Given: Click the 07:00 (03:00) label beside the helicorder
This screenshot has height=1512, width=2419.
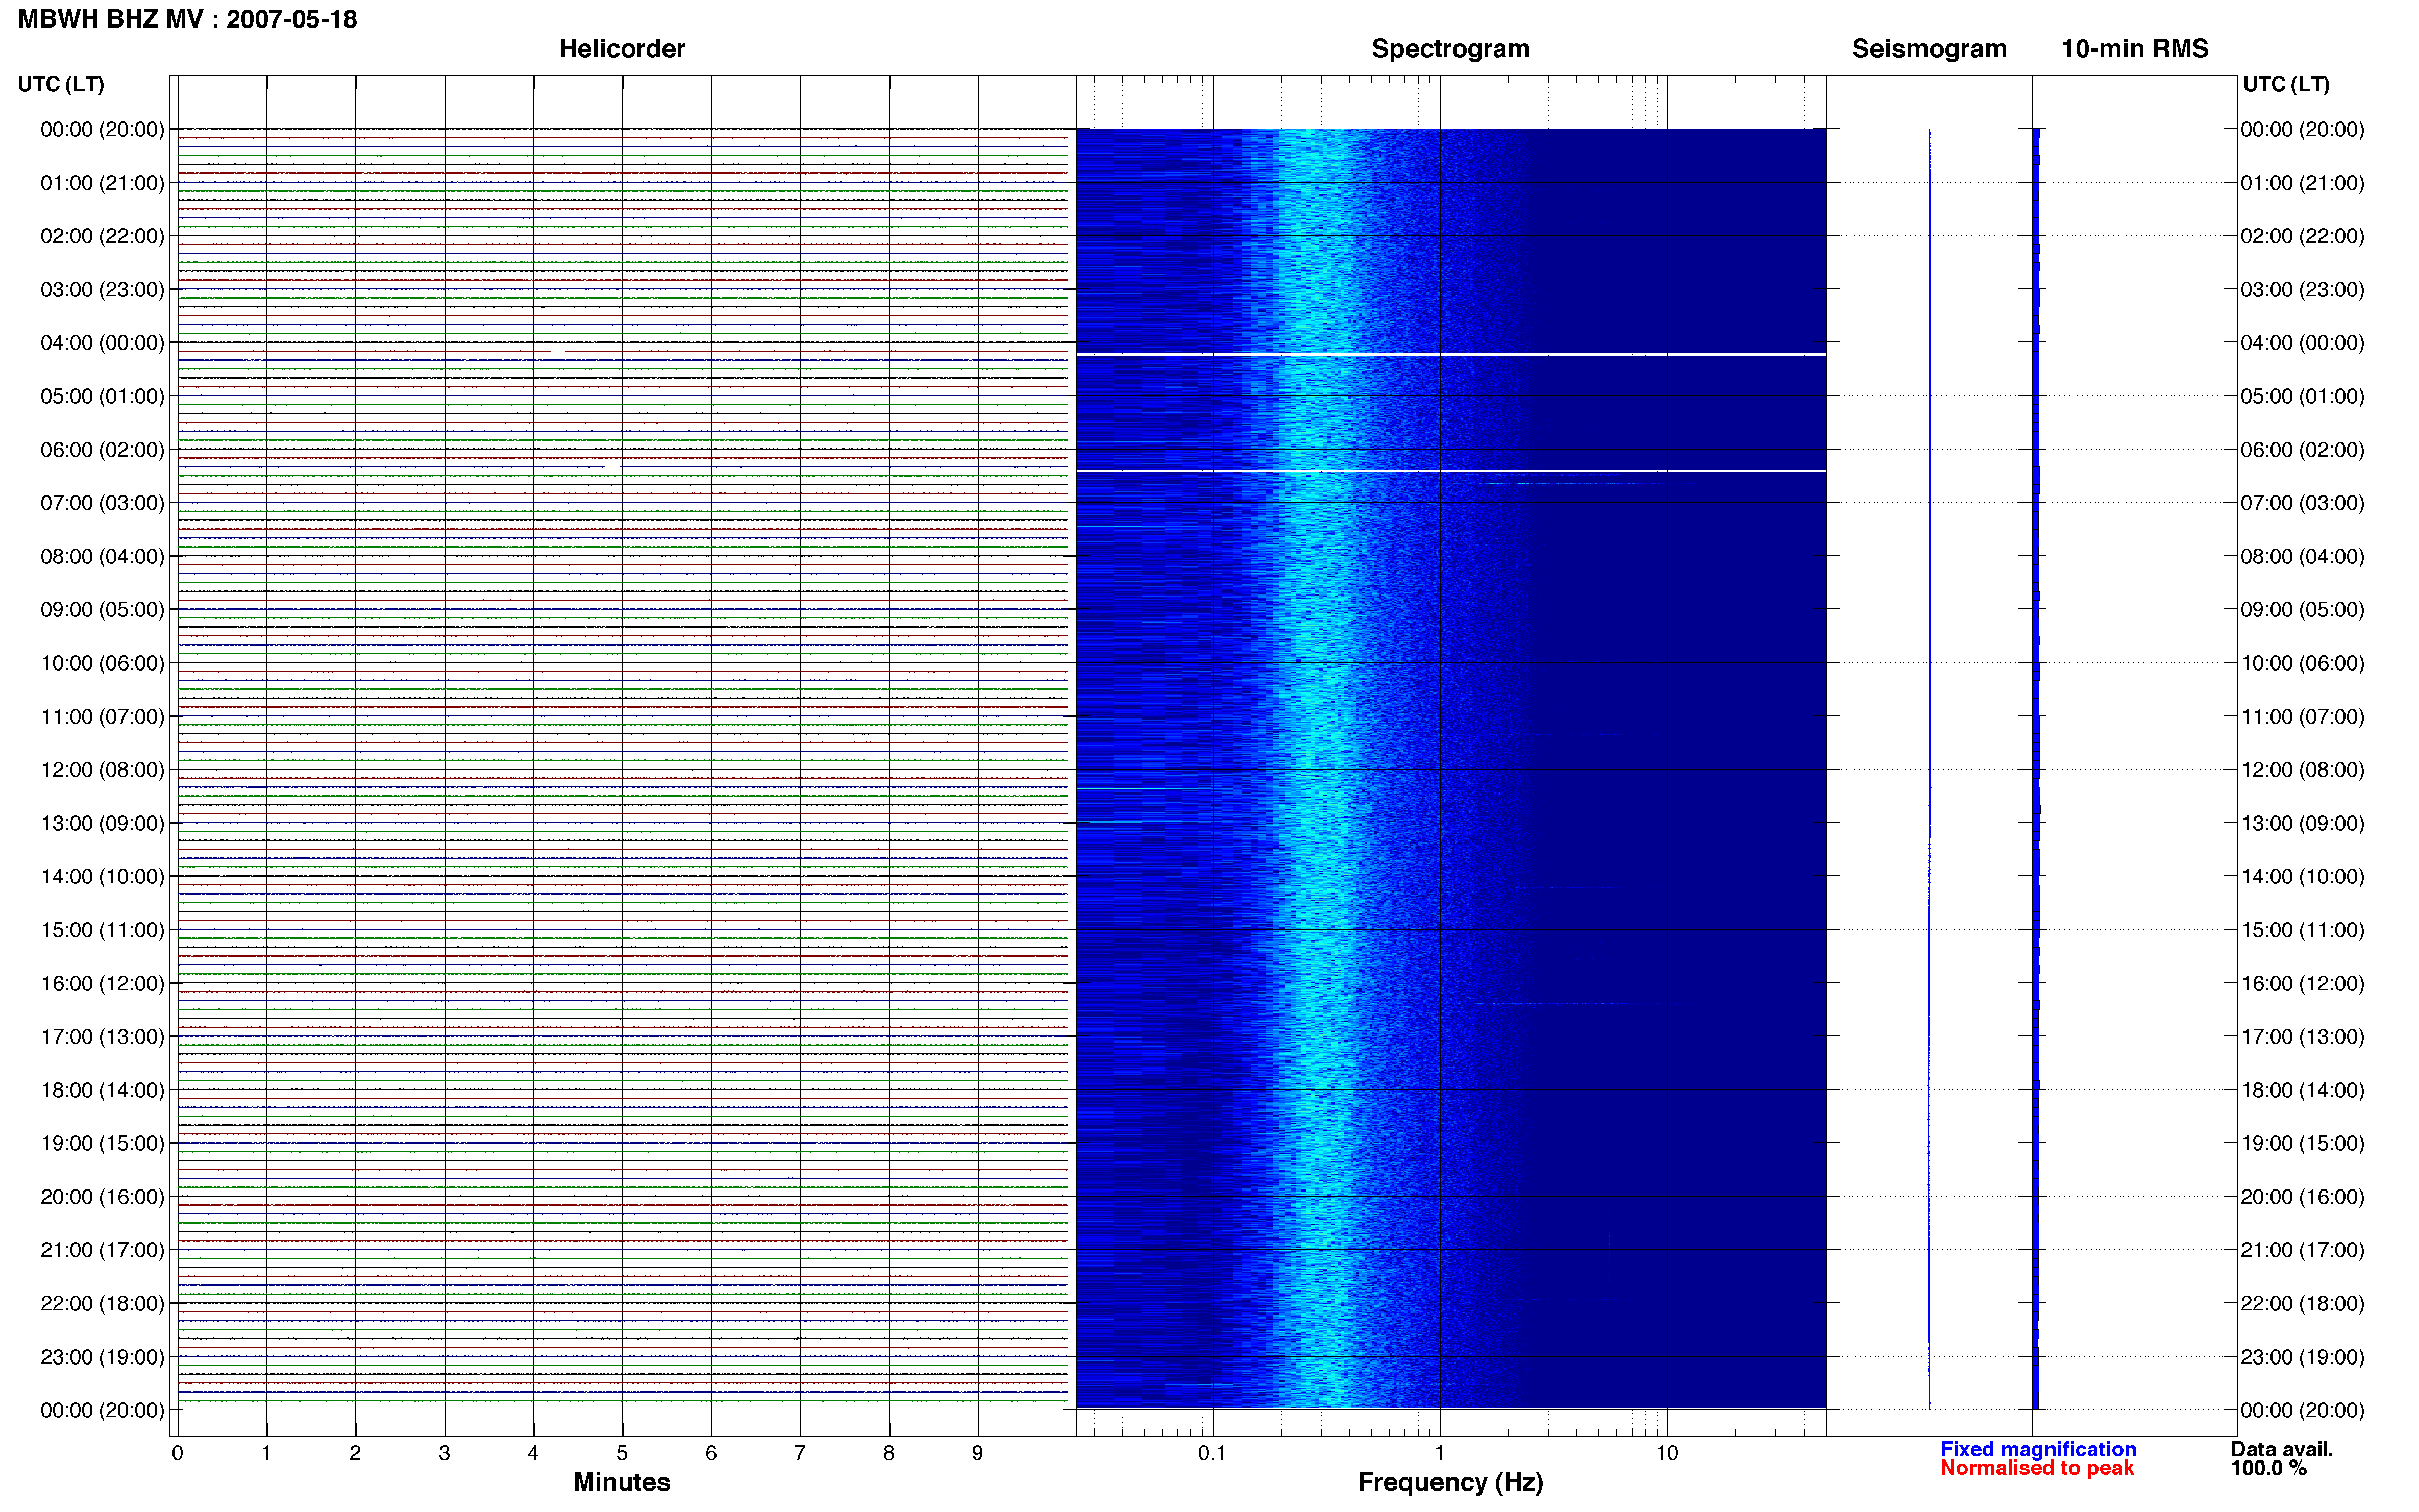Looking at the screenshot, I should (102, 503).
